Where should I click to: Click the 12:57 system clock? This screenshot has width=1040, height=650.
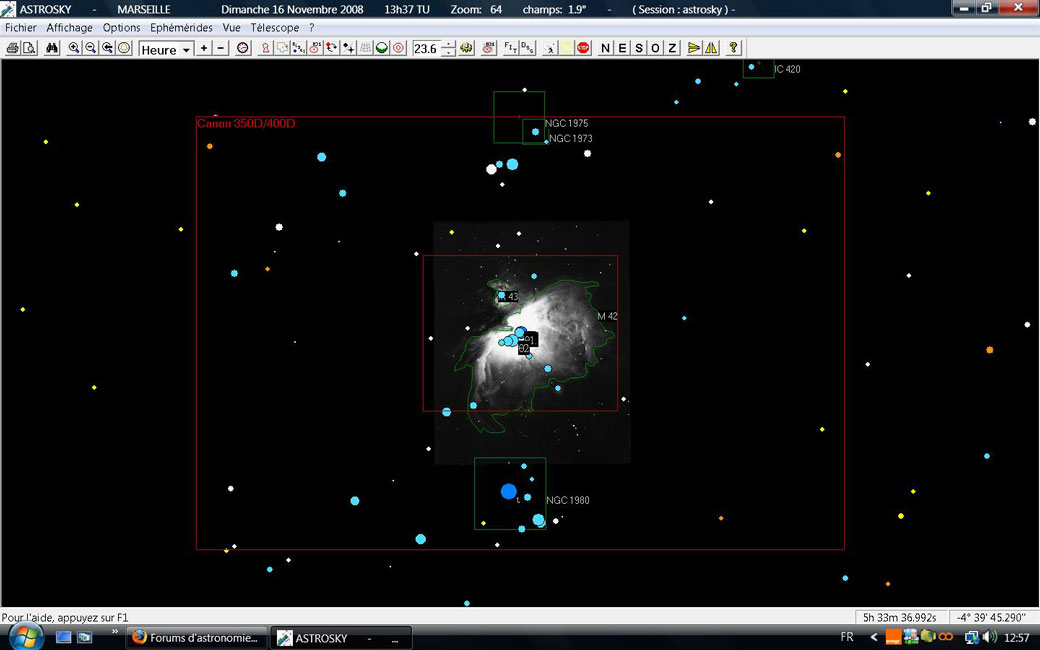click(x=1017, y=637)
